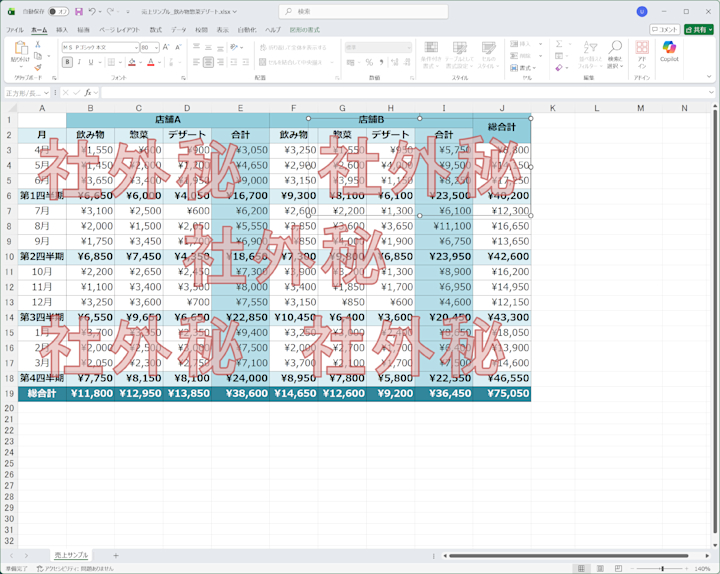Click the Cut scissors icon

38,44
